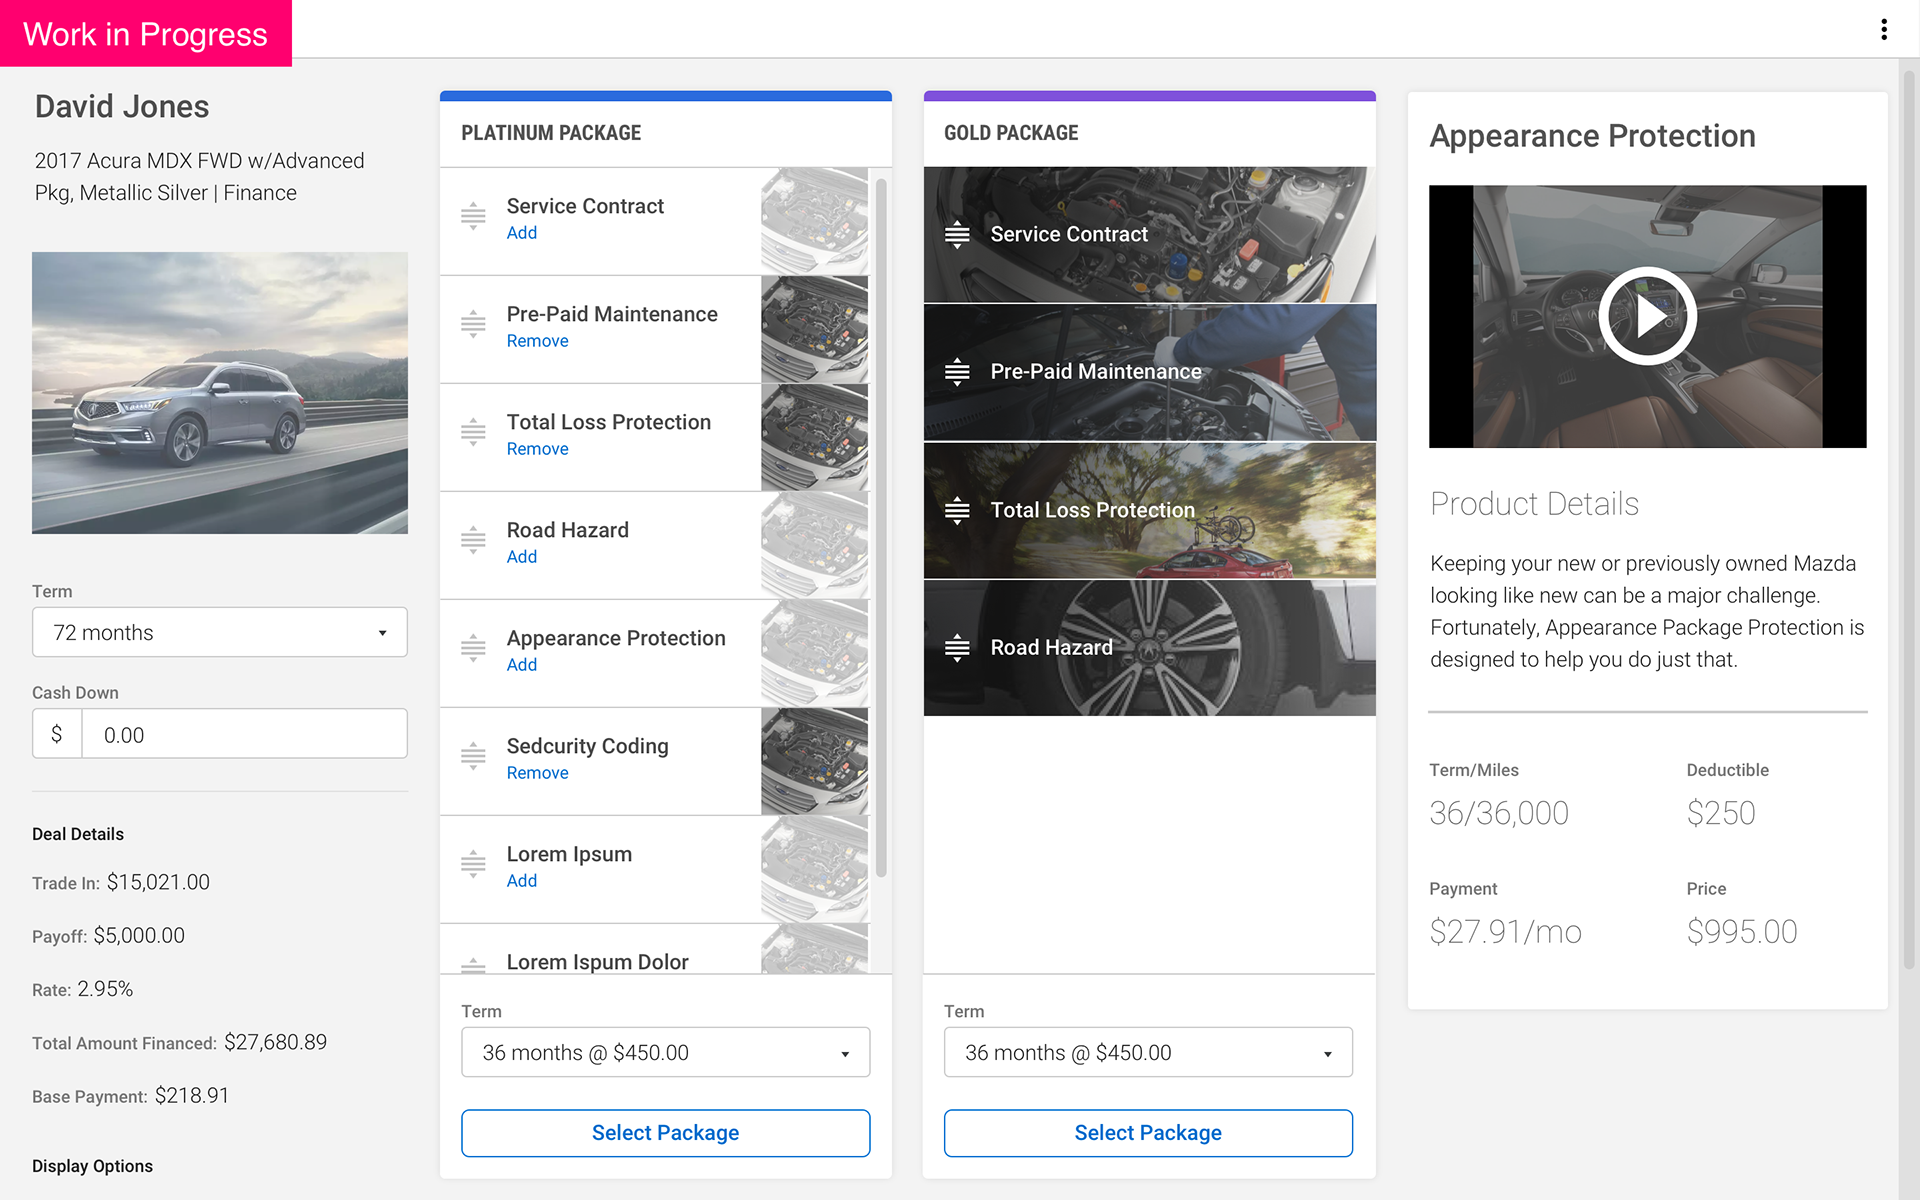Click the page vertical scrollbar at right
Viewport: 1920px width, 1200px height.
click(x=1909, y=520)
